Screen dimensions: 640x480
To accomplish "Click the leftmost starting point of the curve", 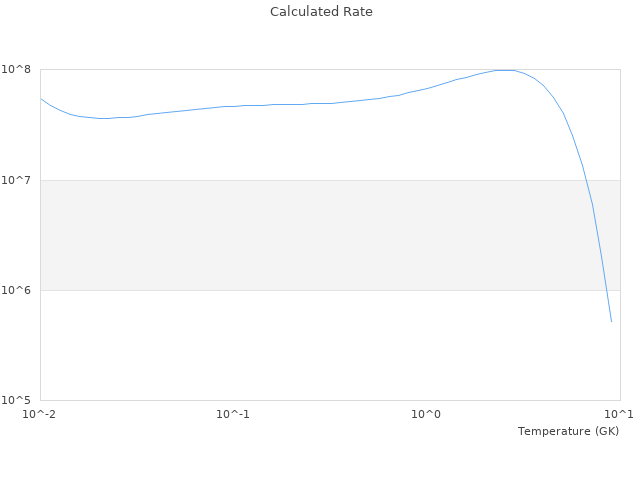I will point(41,98).
